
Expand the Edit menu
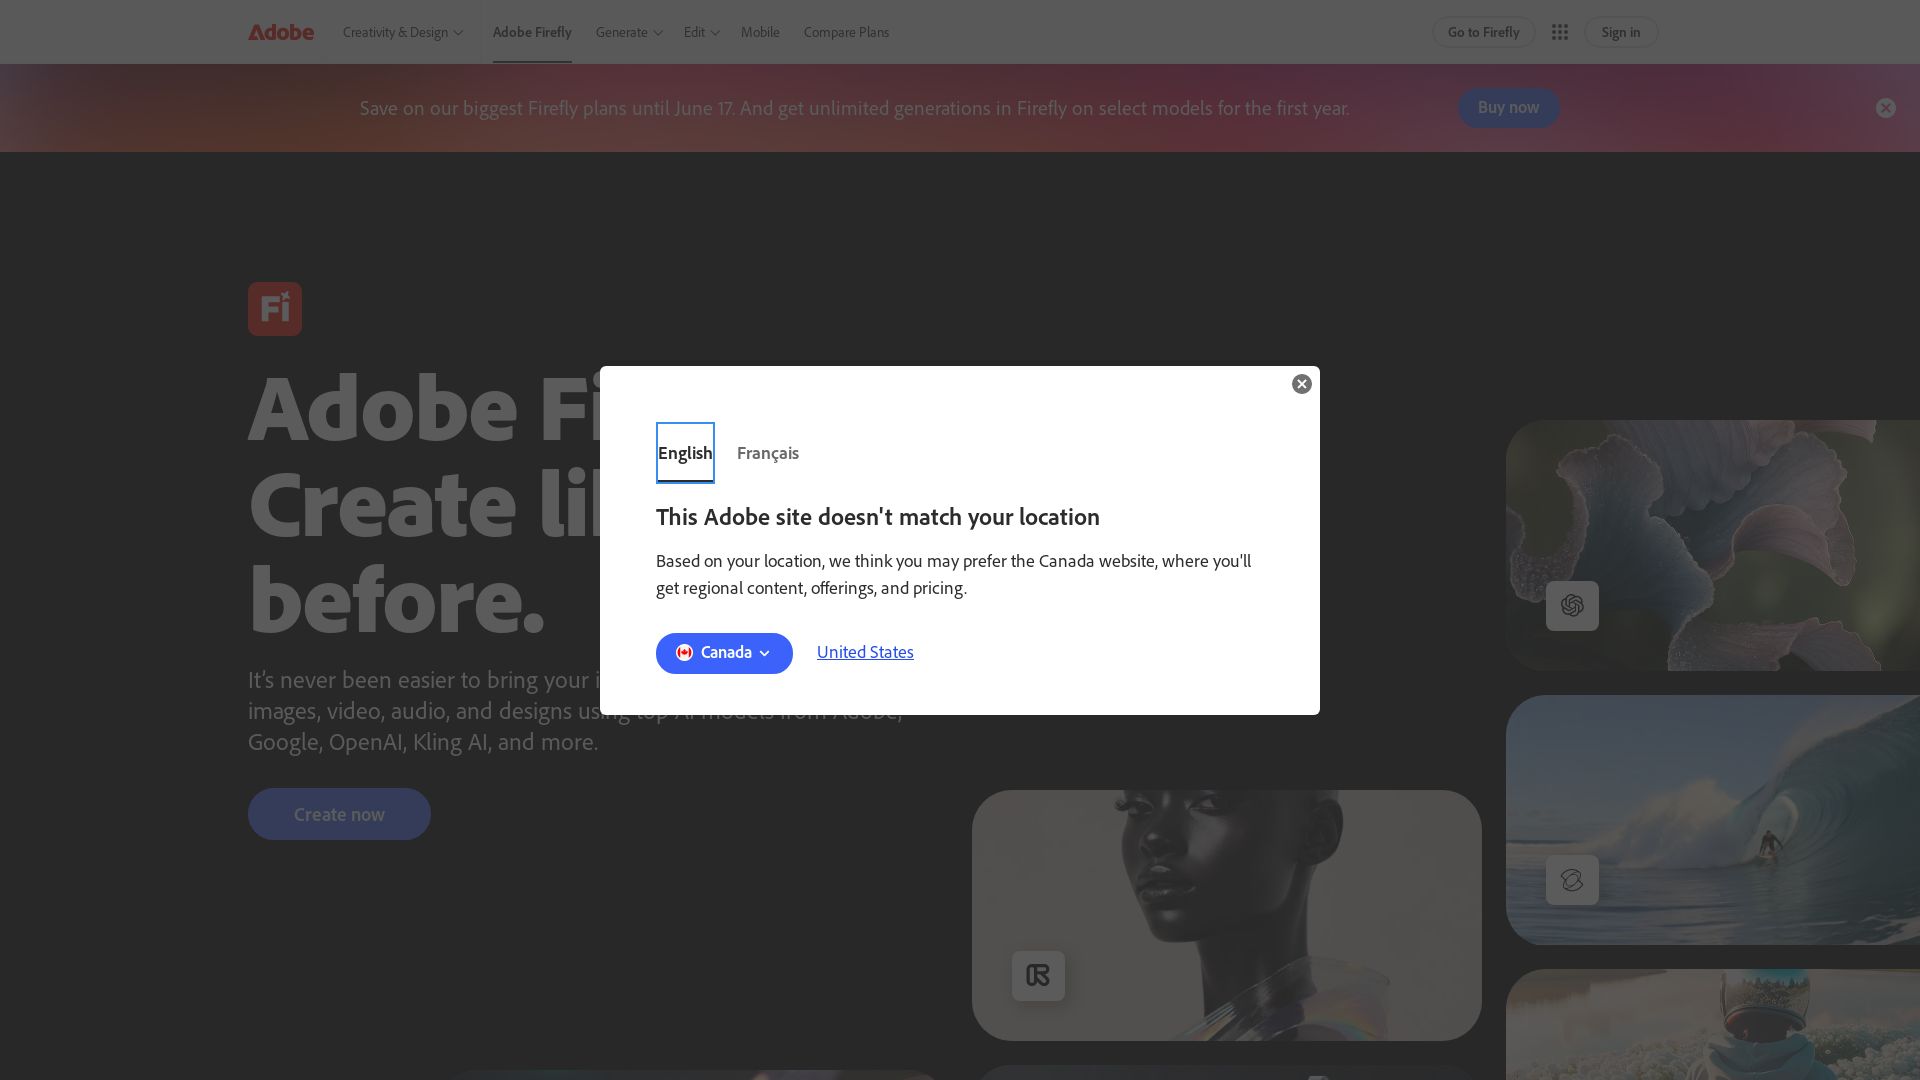[x=701, y=32]
